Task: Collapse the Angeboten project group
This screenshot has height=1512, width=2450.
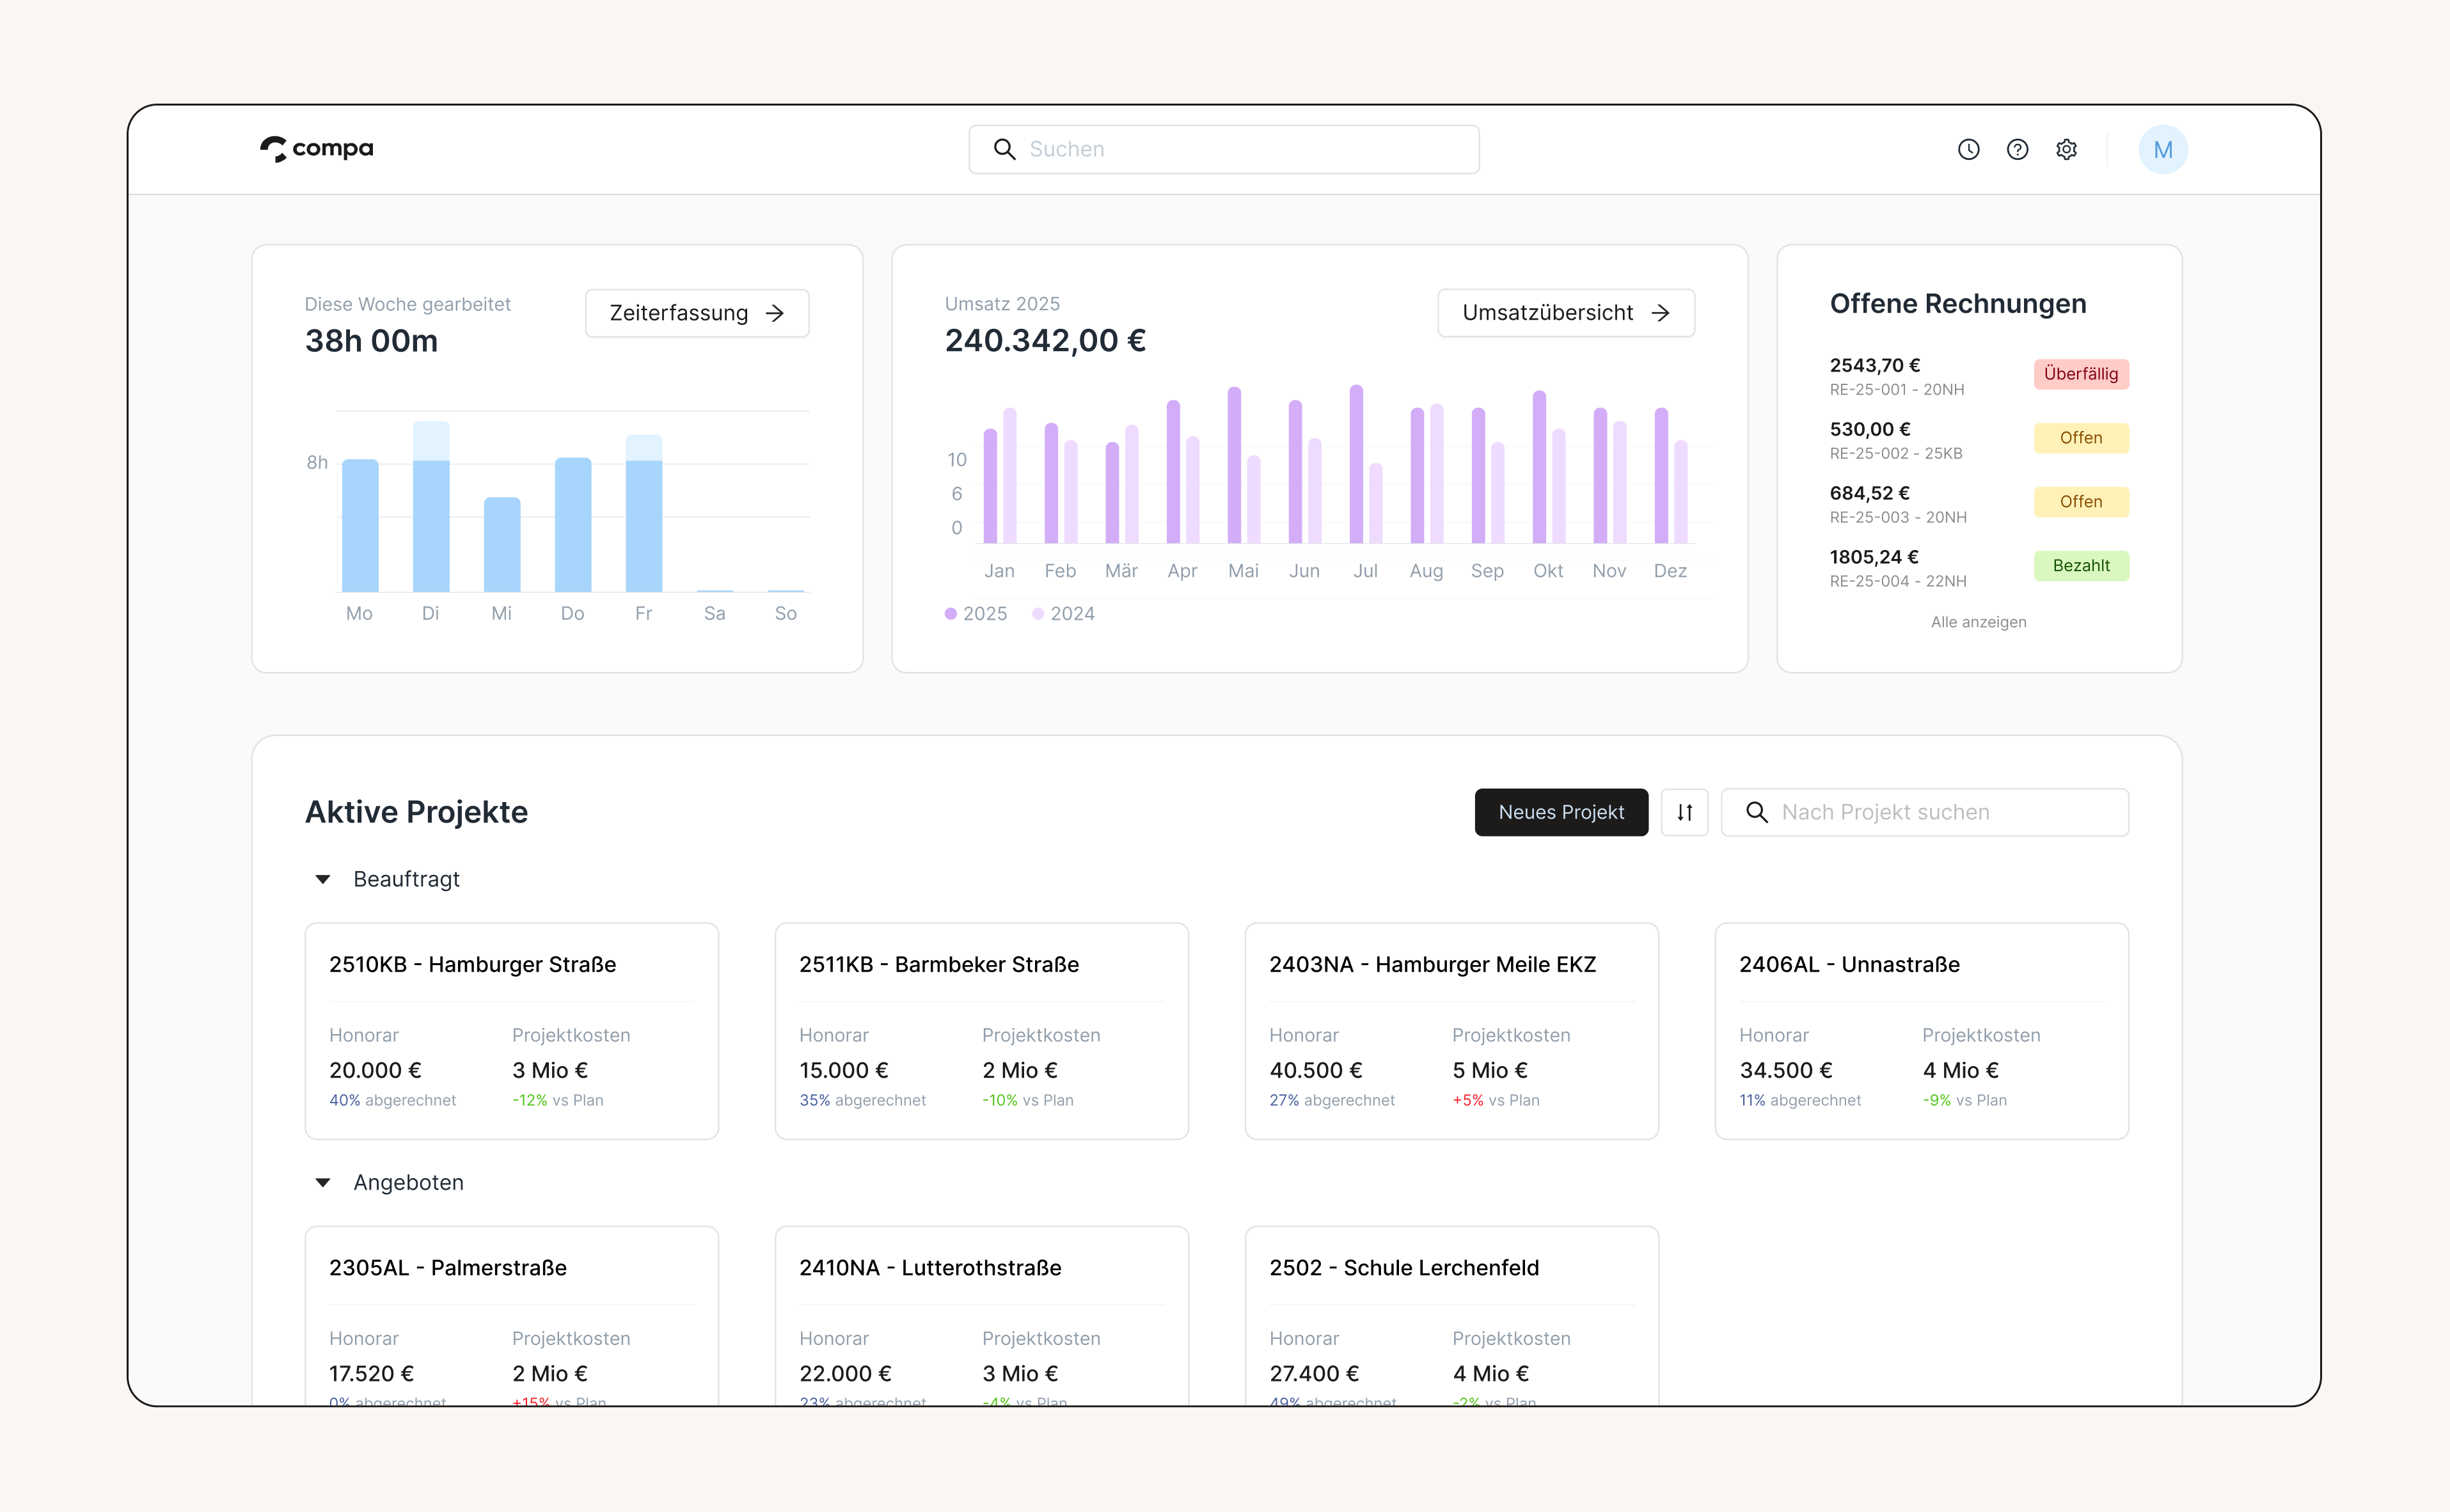Action: click(x=322, y=1182)
